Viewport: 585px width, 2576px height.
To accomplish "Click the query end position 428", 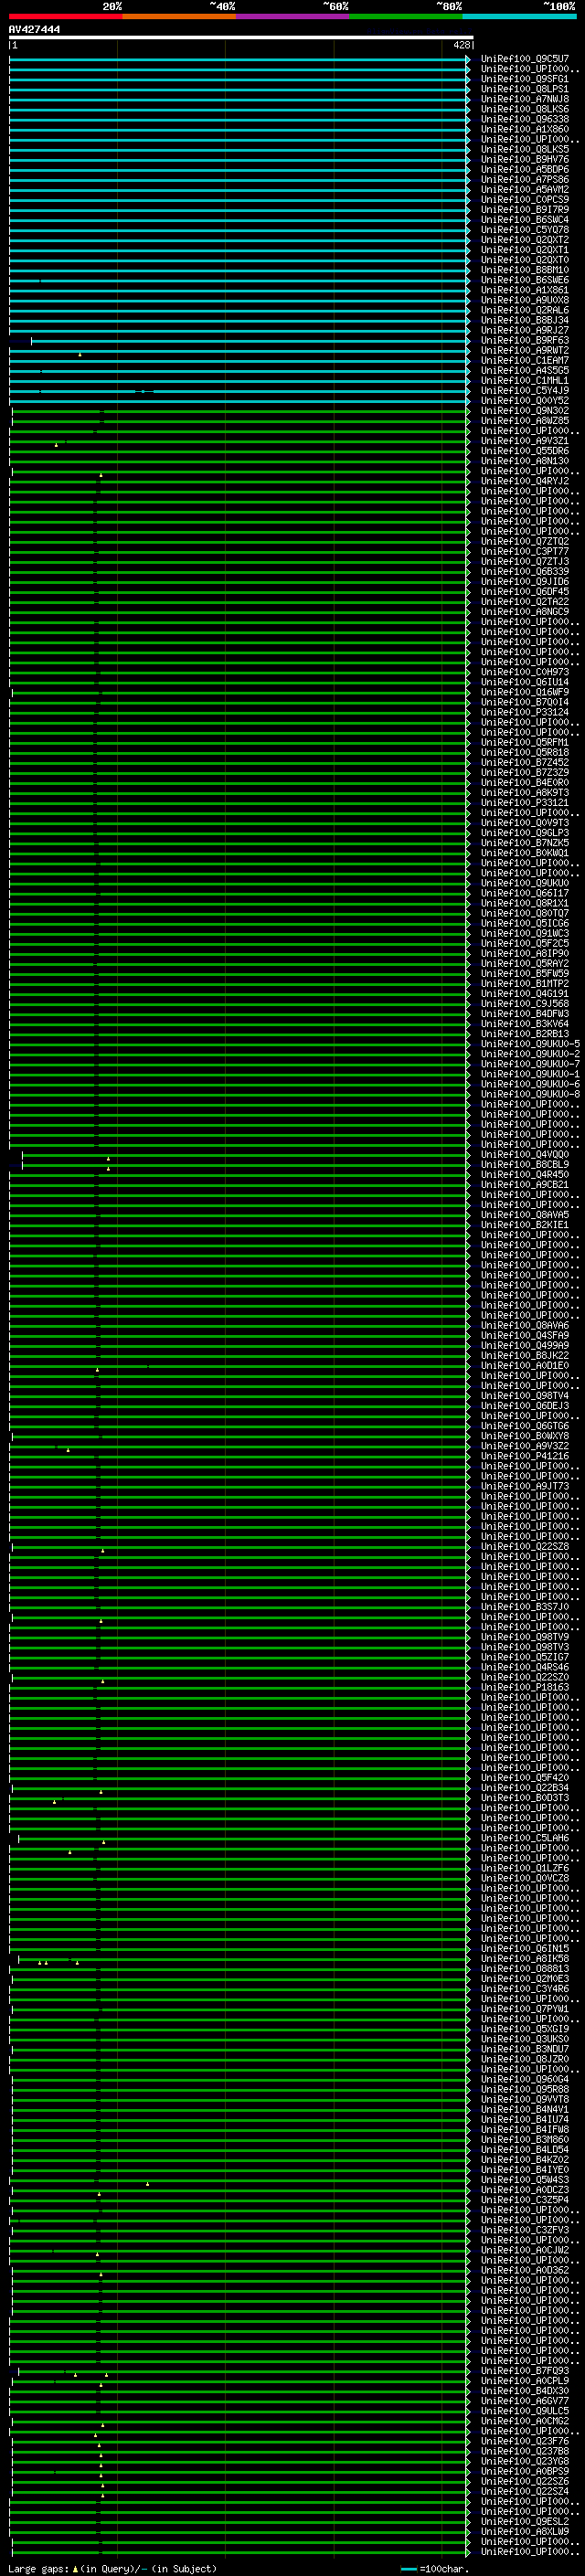I will (461, 45).
